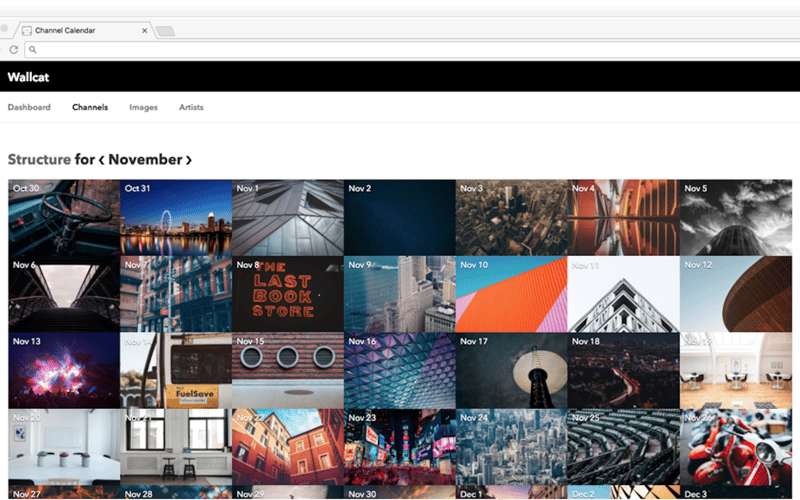Open the Nov 3 aerial city image
Viewport: 800px width, 500px height.
point(511,217)
